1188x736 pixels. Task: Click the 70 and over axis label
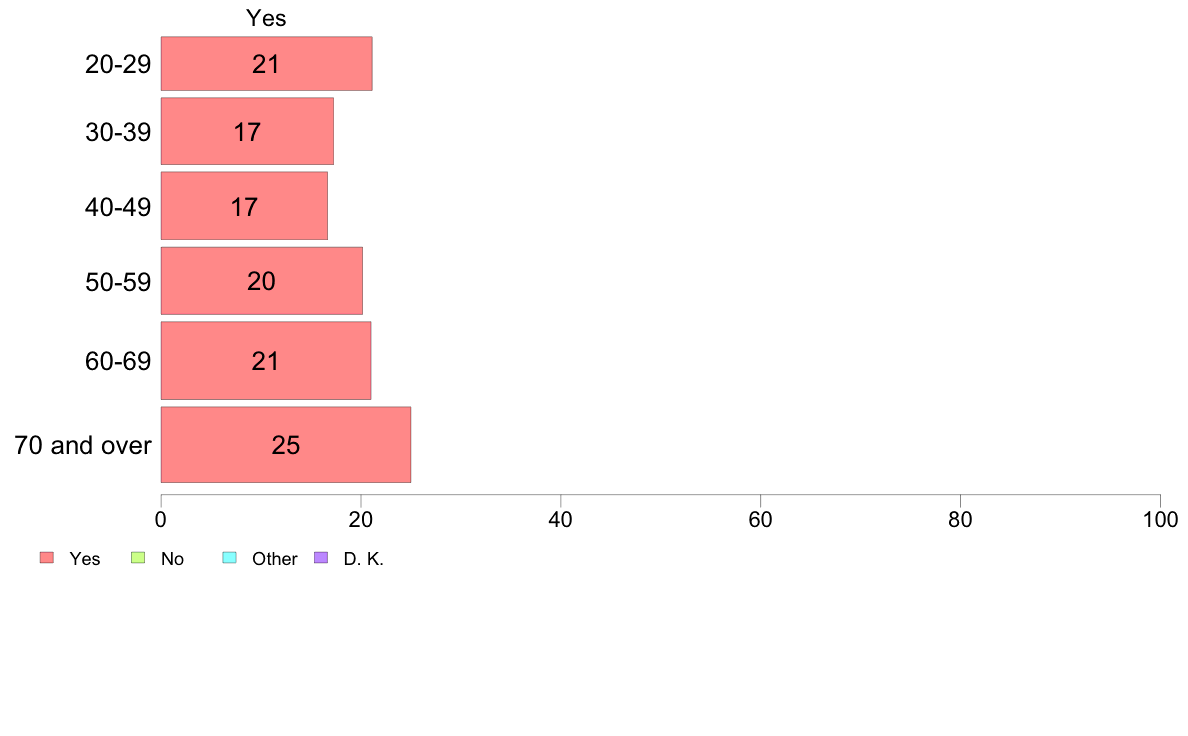[83, 445]
